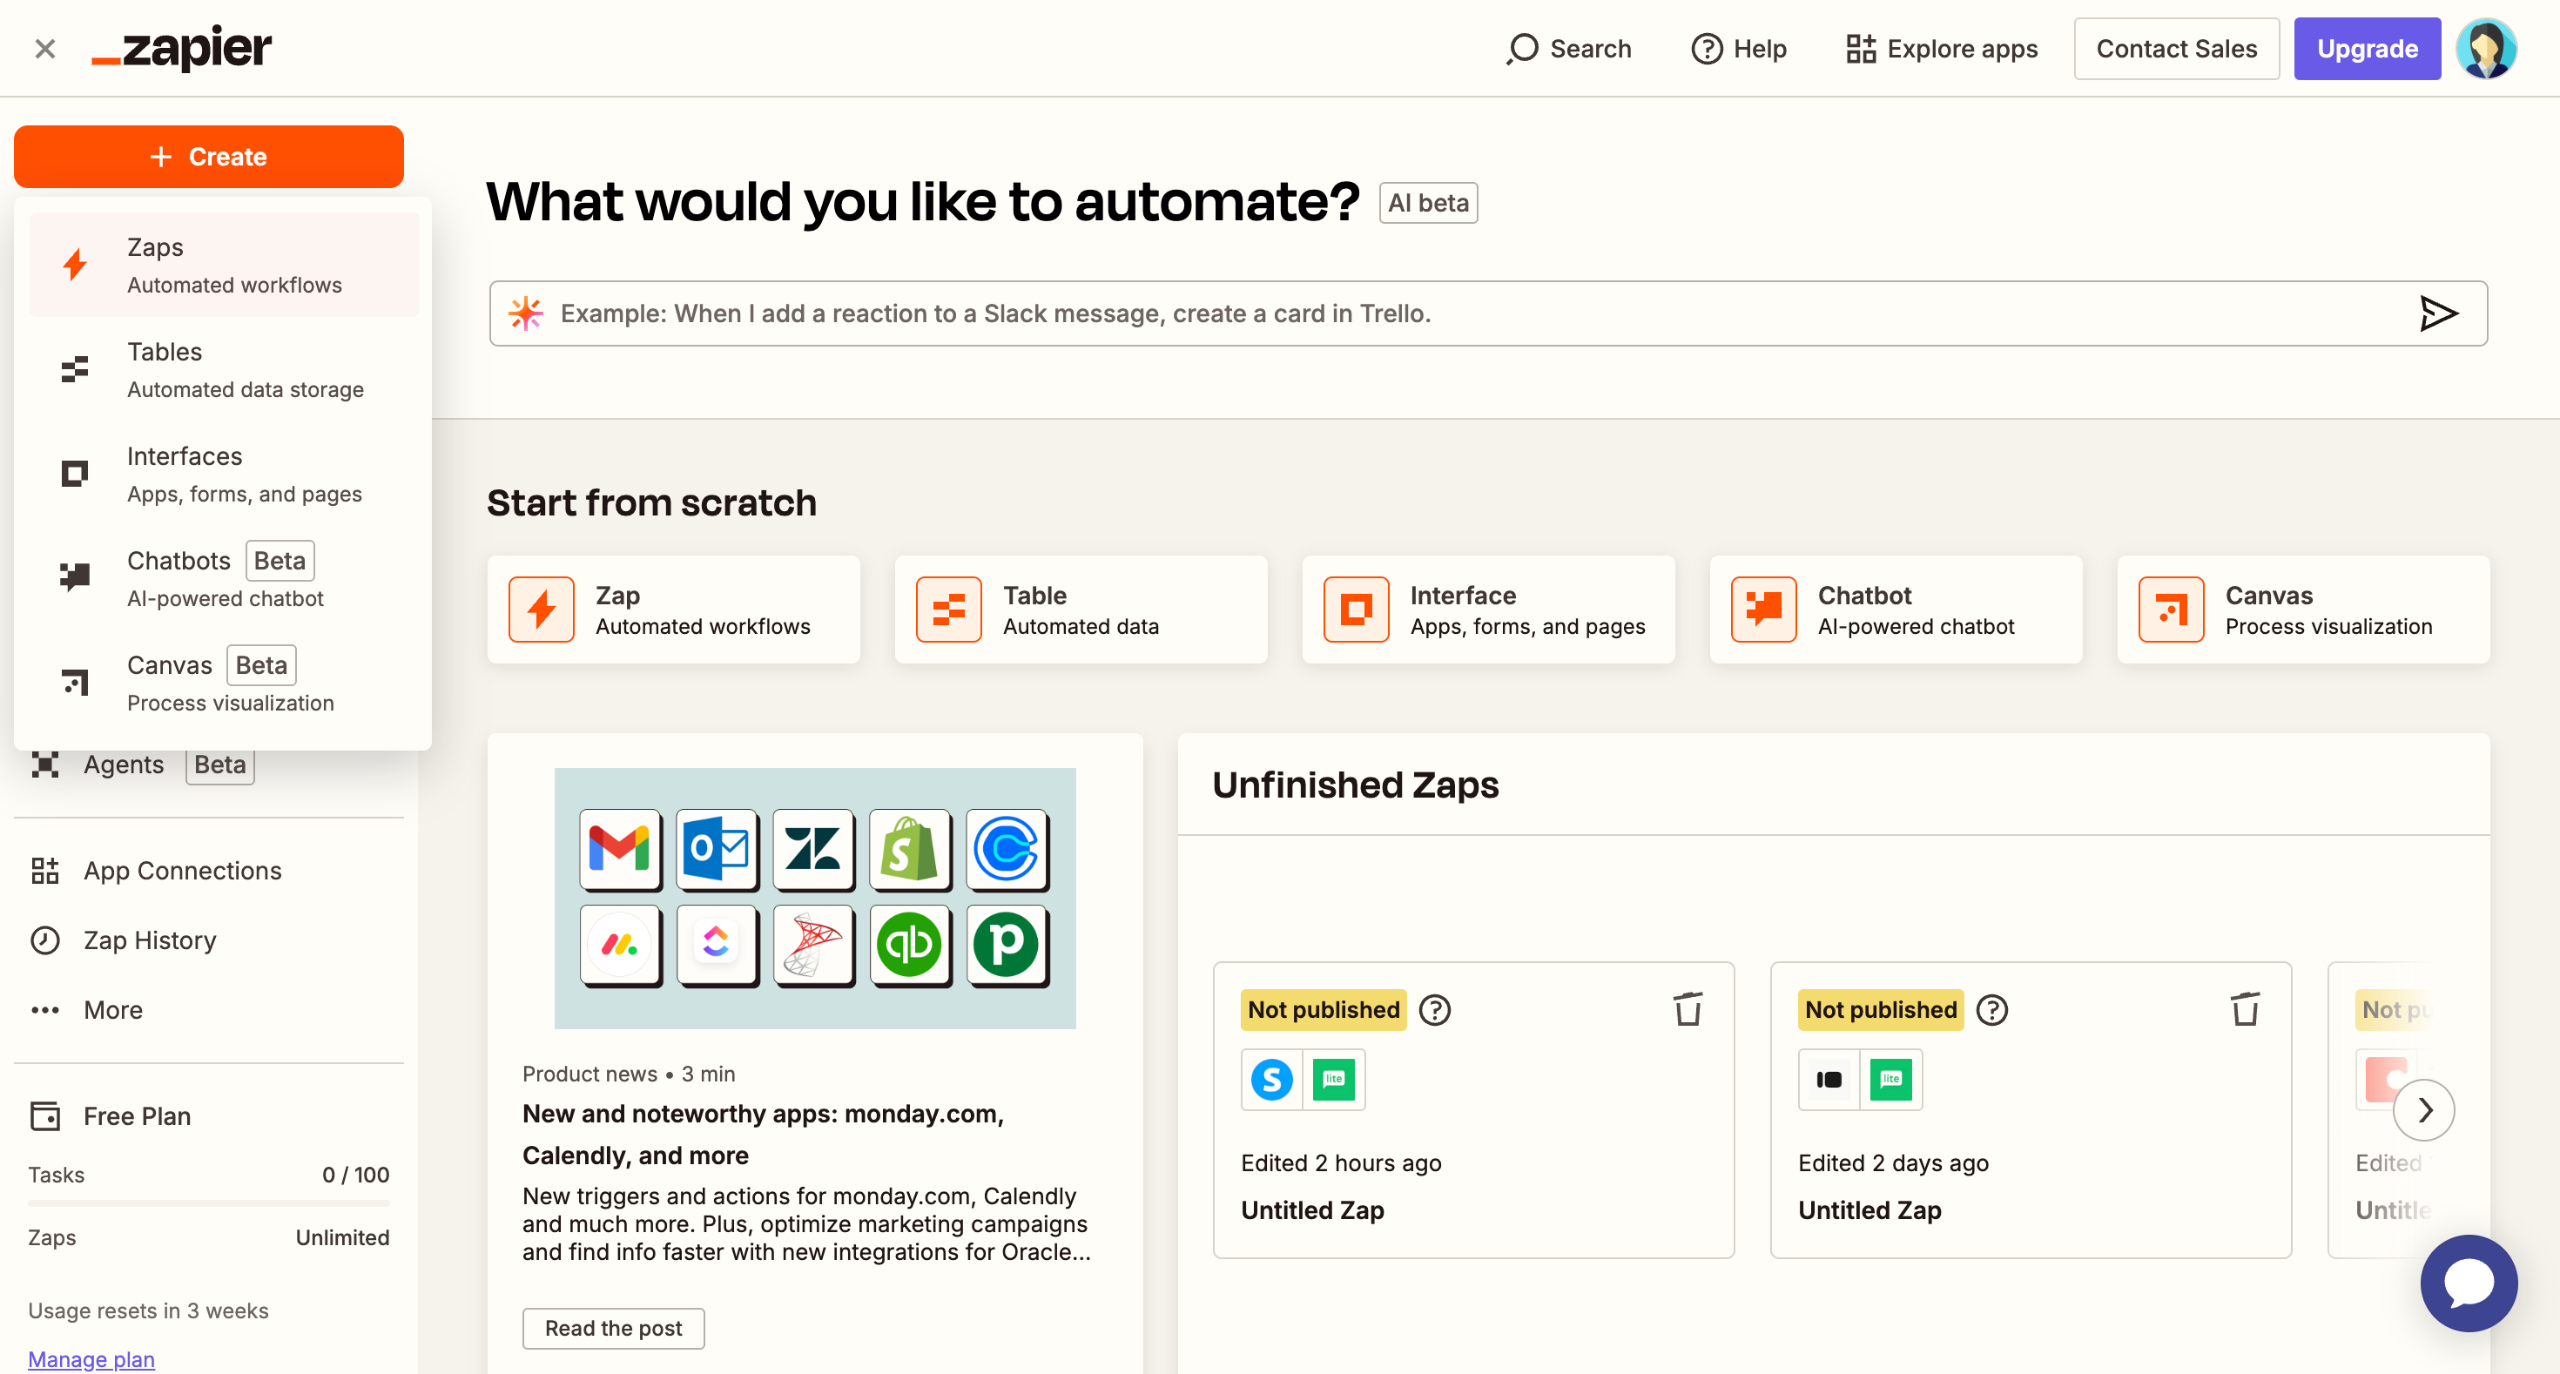The image size is (2560, 1374).
Task: Select Chatbots from the Create menu
Action: [179, 578]
